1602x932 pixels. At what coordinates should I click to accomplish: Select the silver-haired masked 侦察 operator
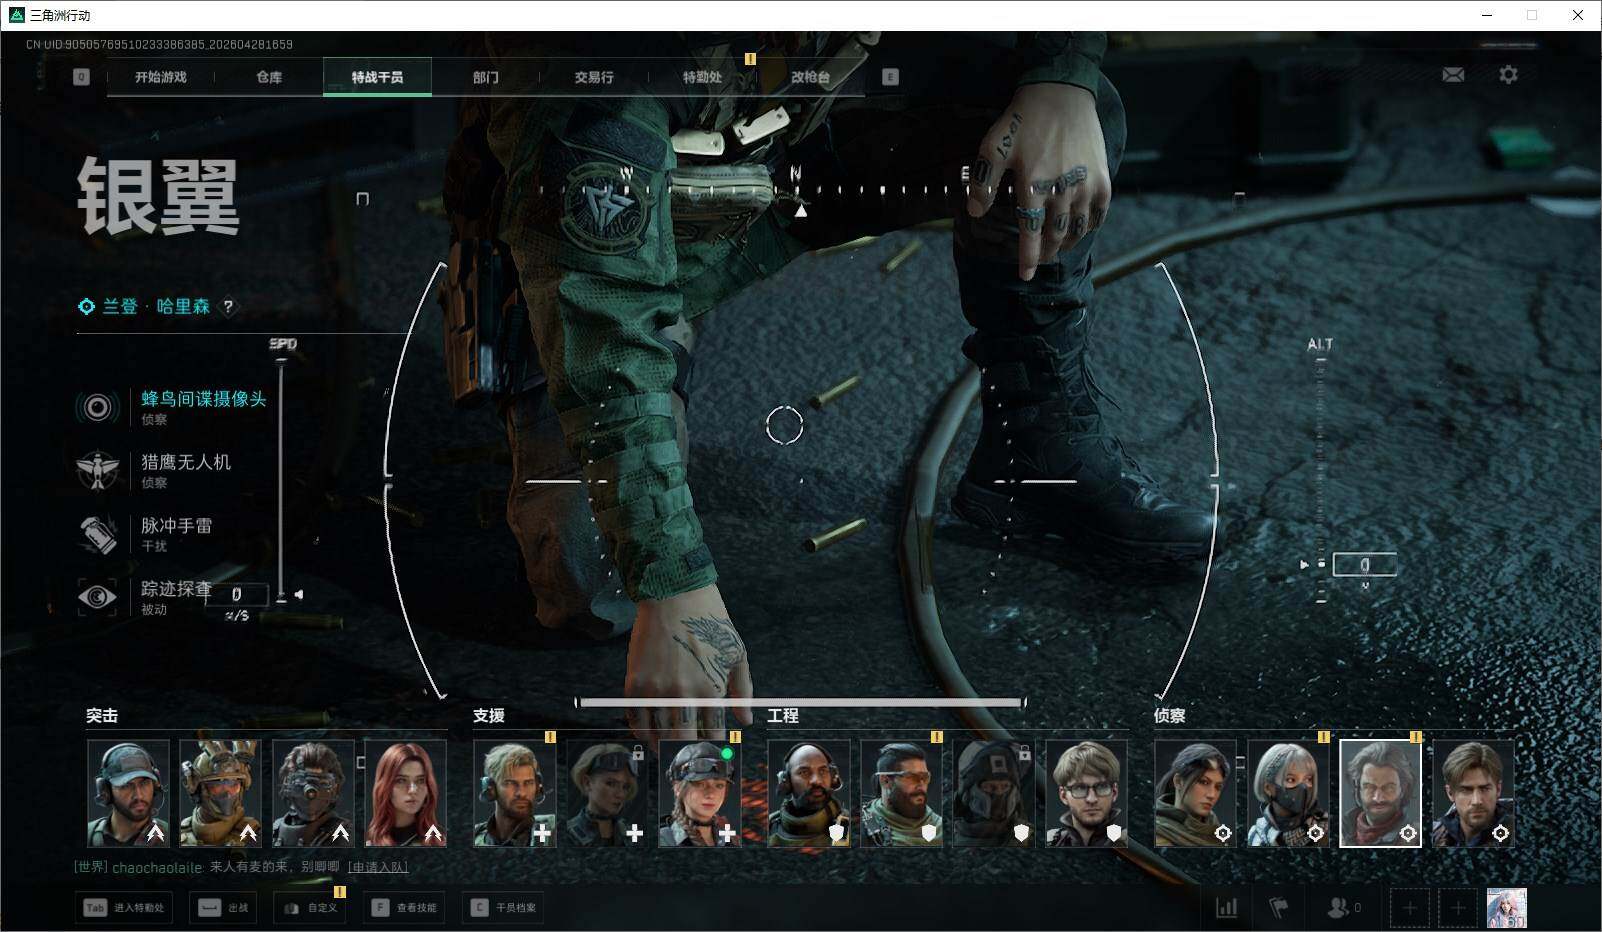coord(1288,793)
